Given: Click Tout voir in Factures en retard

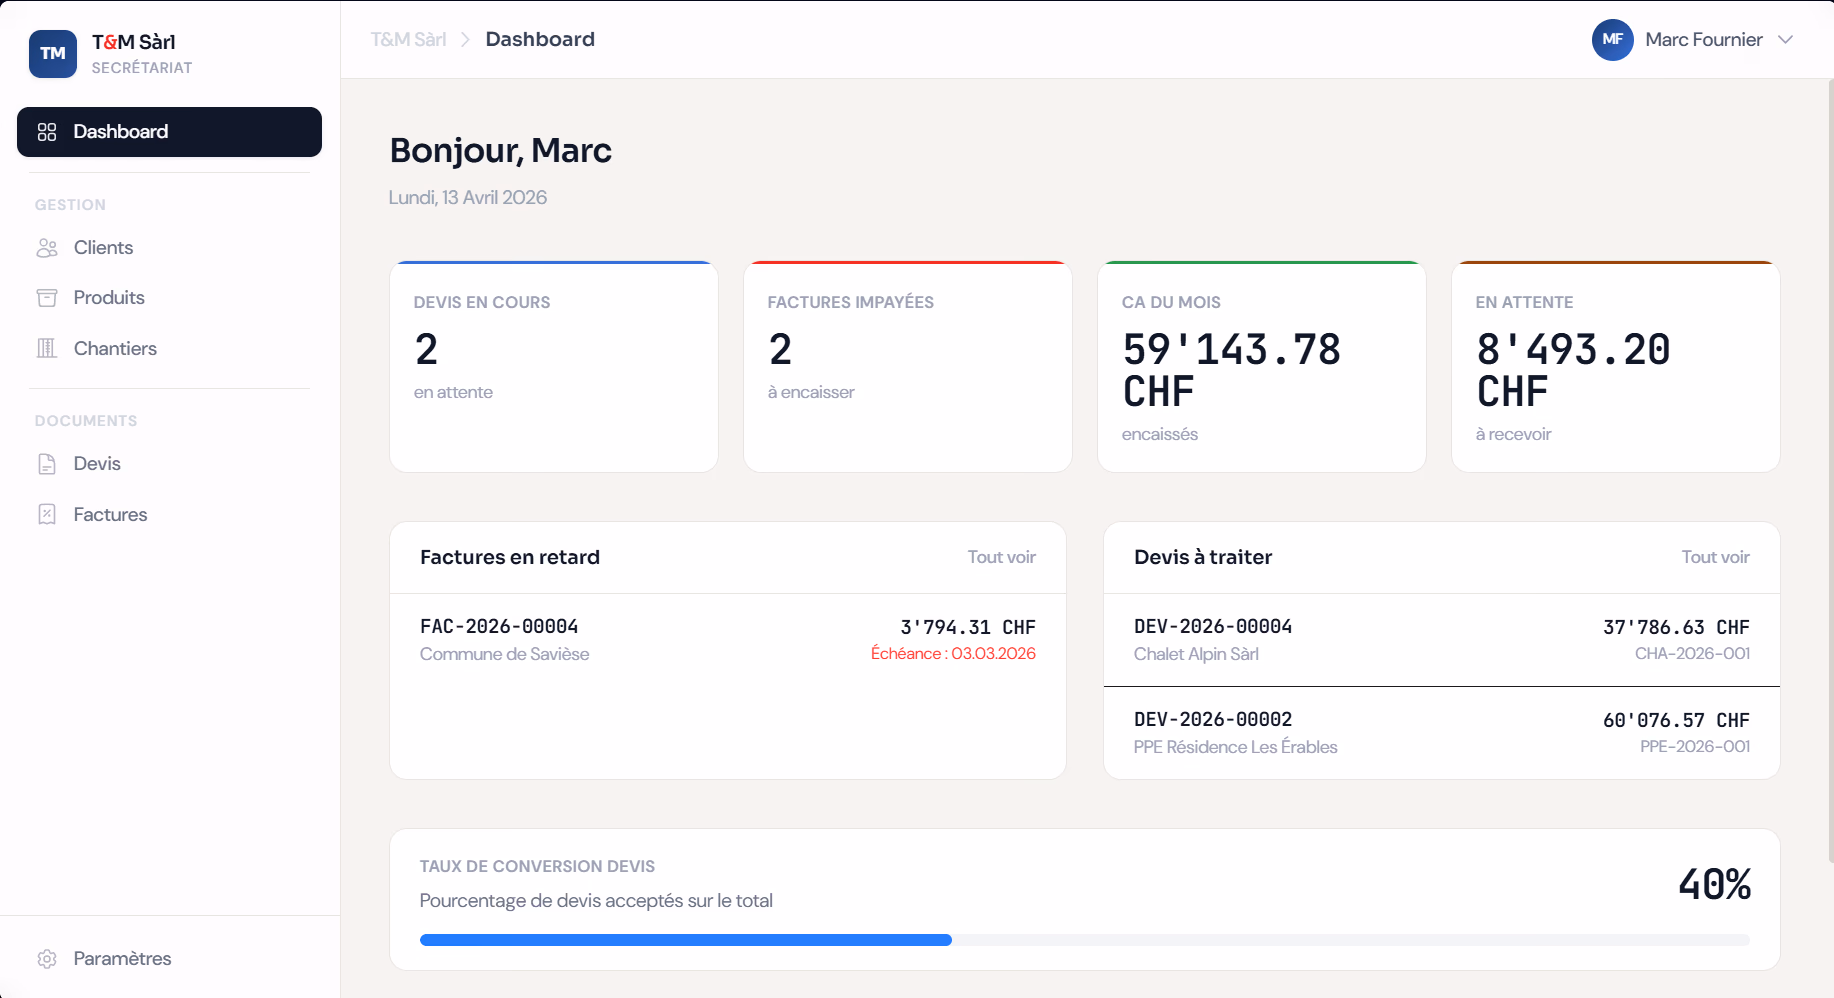Looking at the screenshot, I should (x=1001, y=557).
